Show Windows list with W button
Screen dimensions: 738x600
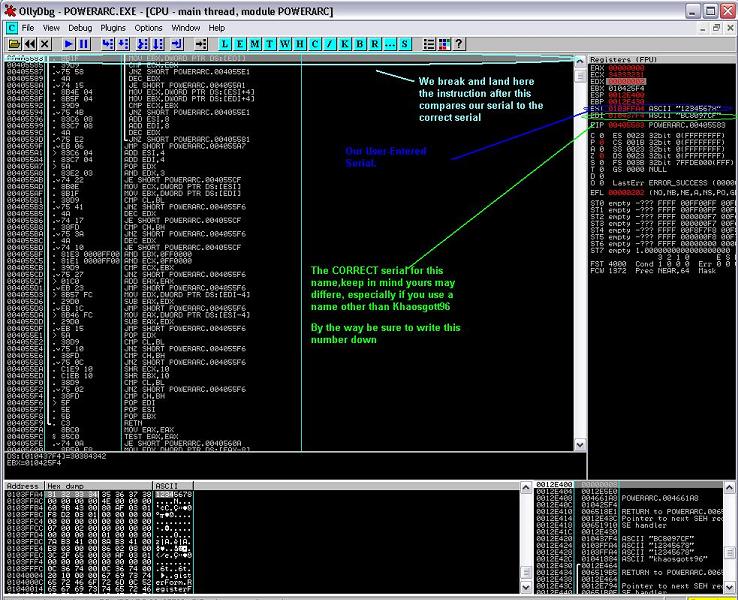[285, 44]
